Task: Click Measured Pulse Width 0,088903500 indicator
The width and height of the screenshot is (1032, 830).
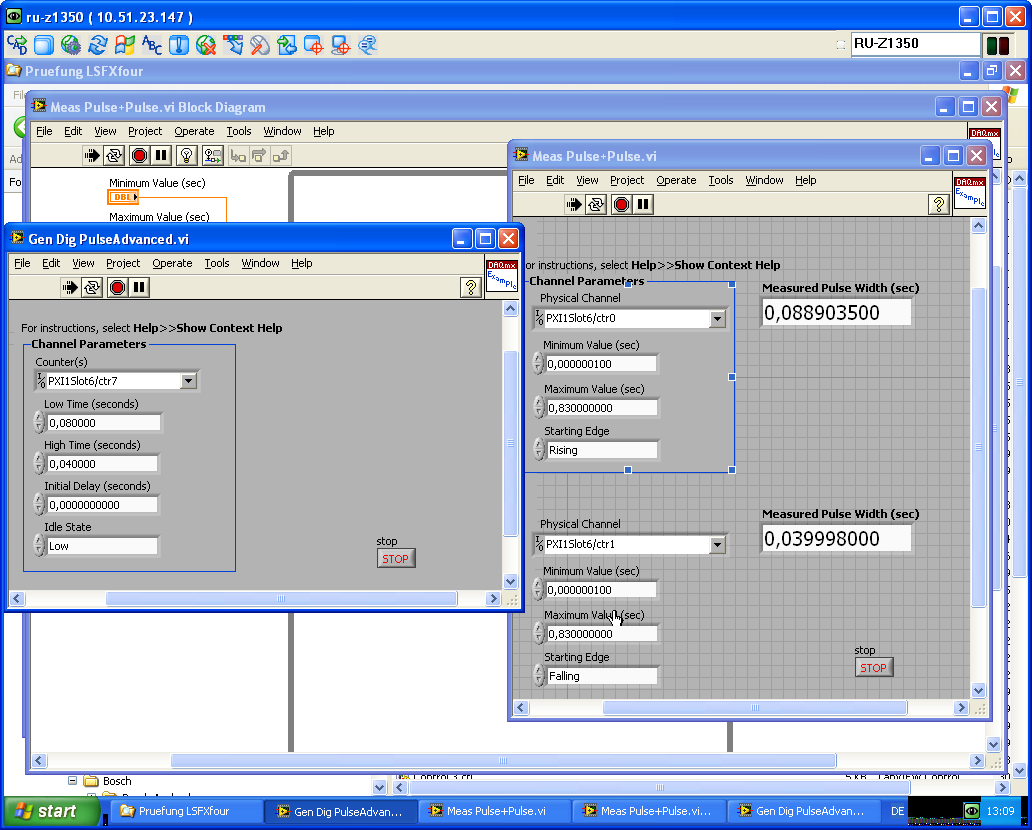Action: pos(836,313)
